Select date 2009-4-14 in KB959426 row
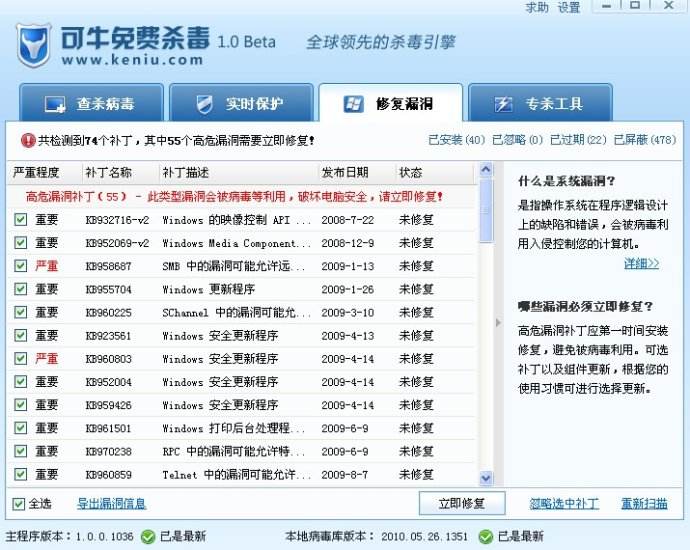690x550 pixels. coord(348,405)
